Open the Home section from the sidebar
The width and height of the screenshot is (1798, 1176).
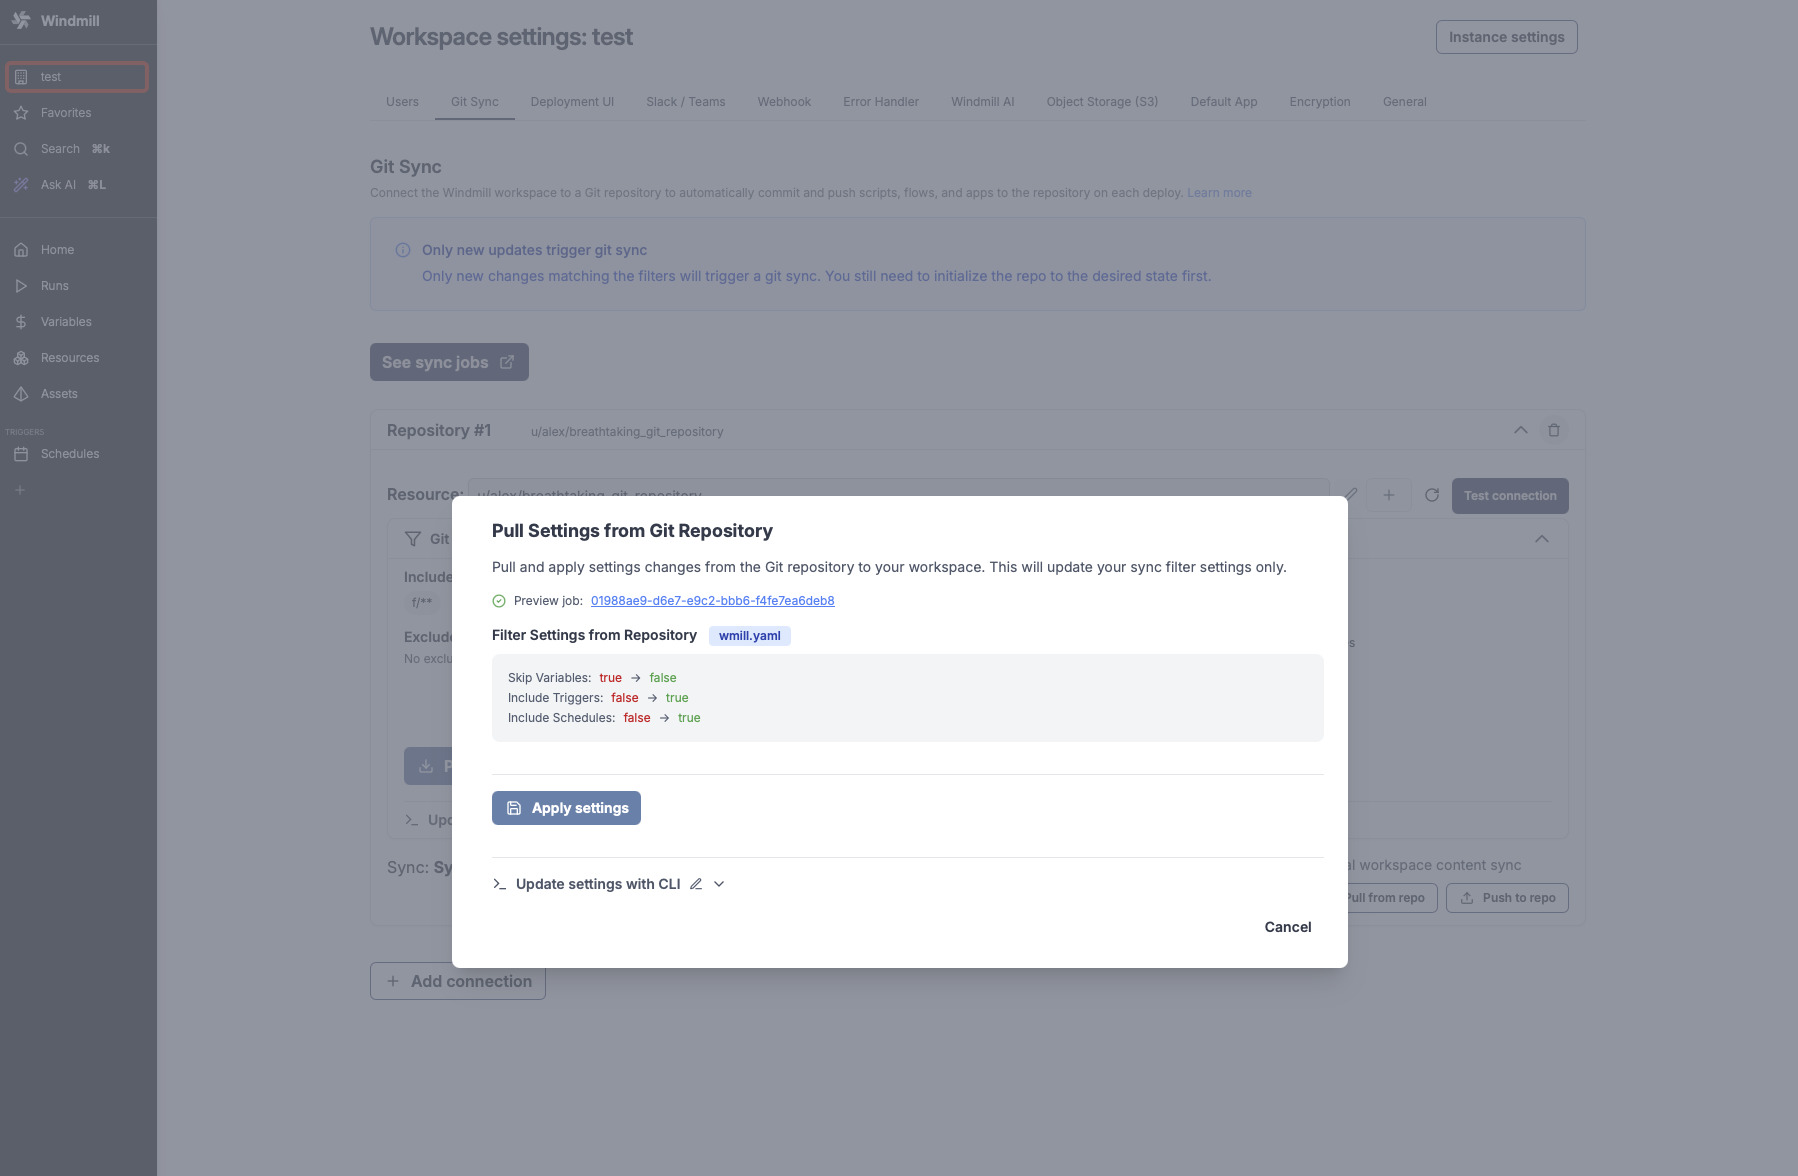(x=57, y=249)
